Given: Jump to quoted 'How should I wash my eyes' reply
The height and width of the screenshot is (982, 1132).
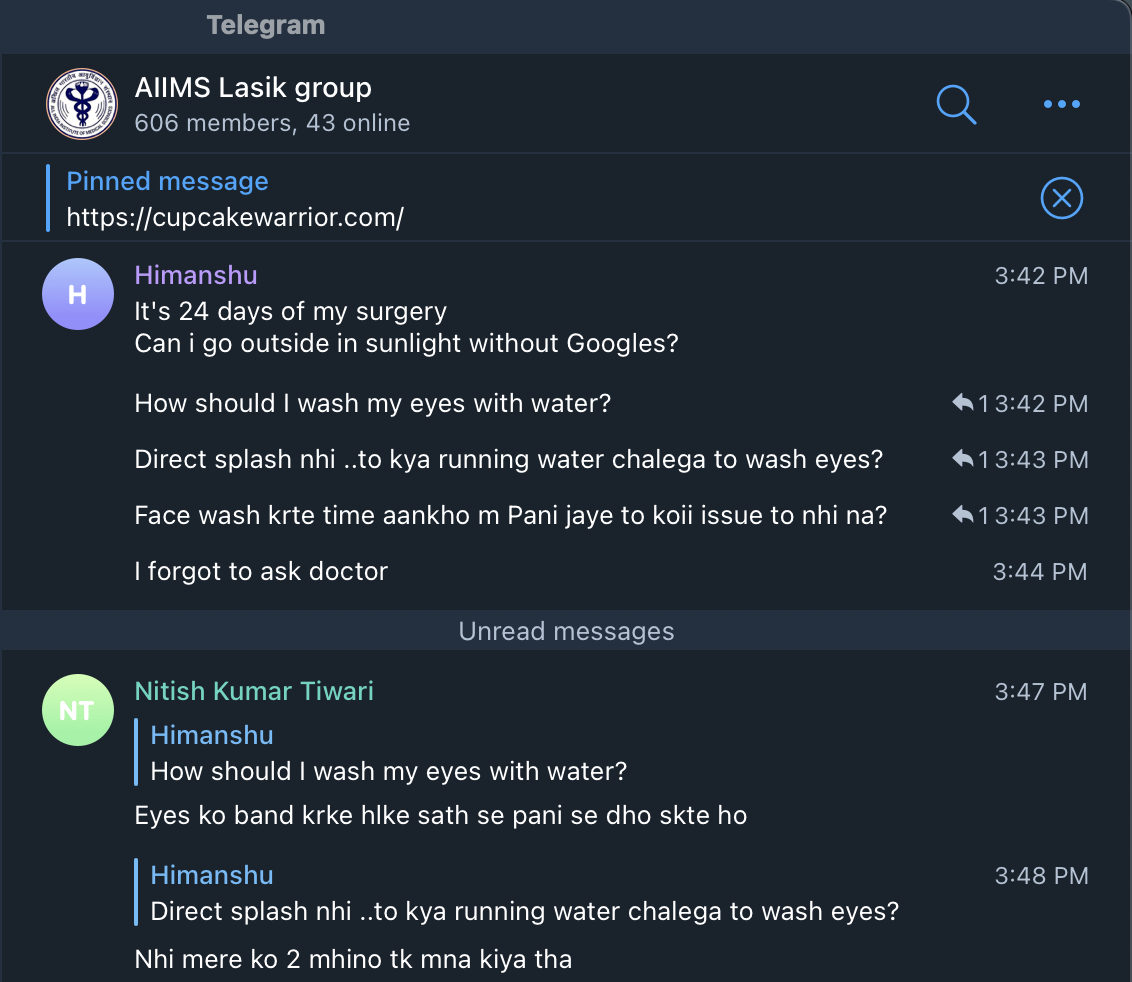Looking at the screenshot, I should (388, 771).
